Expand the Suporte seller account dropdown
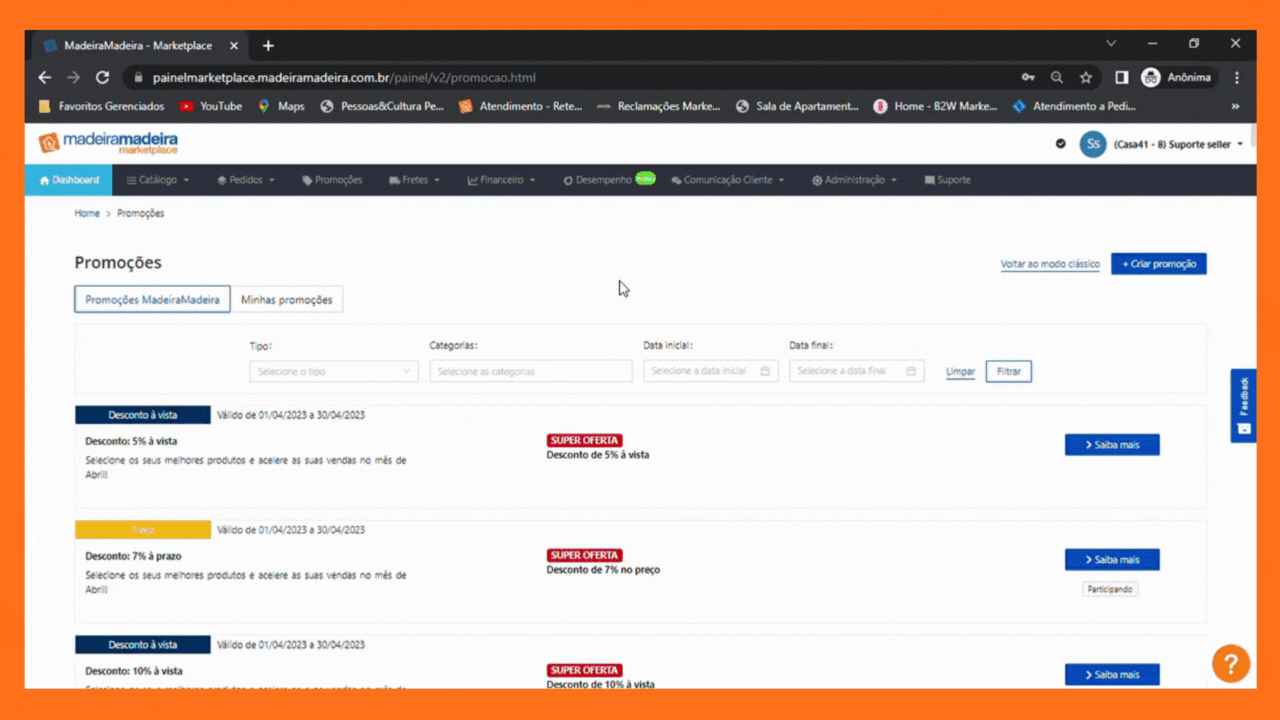The width and height of the screenshot is (1280, 720). click(x=1178, y=144)
